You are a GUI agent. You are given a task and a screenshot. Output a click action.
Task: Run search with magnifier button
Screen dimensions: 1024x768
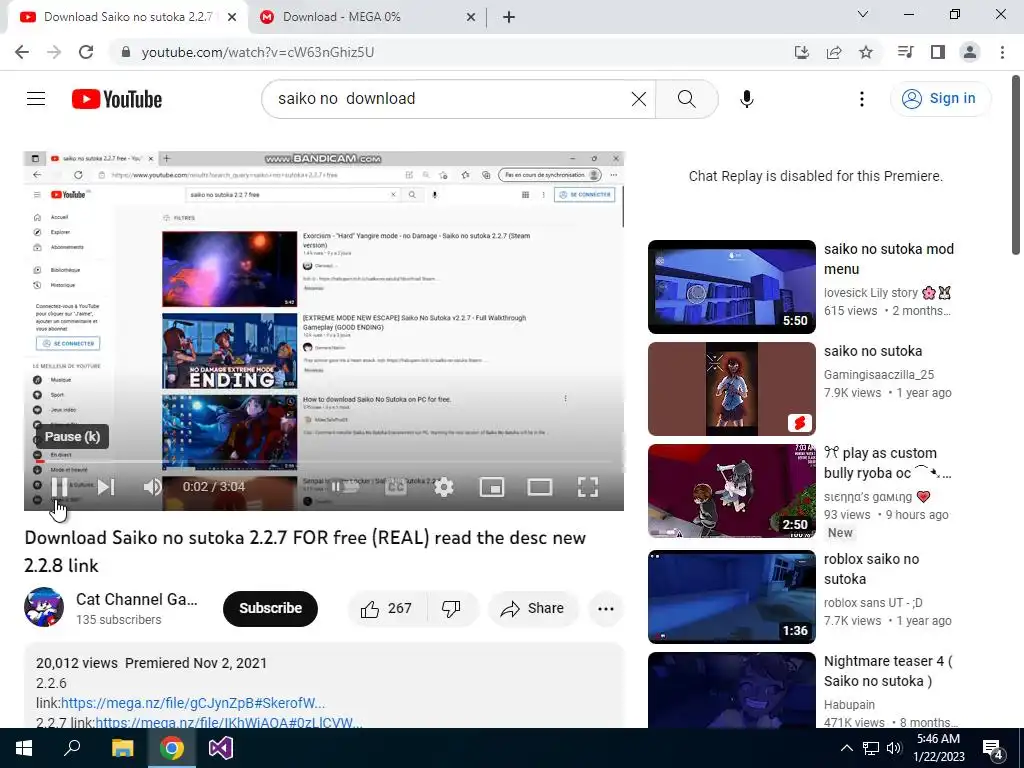click(686, 99)
